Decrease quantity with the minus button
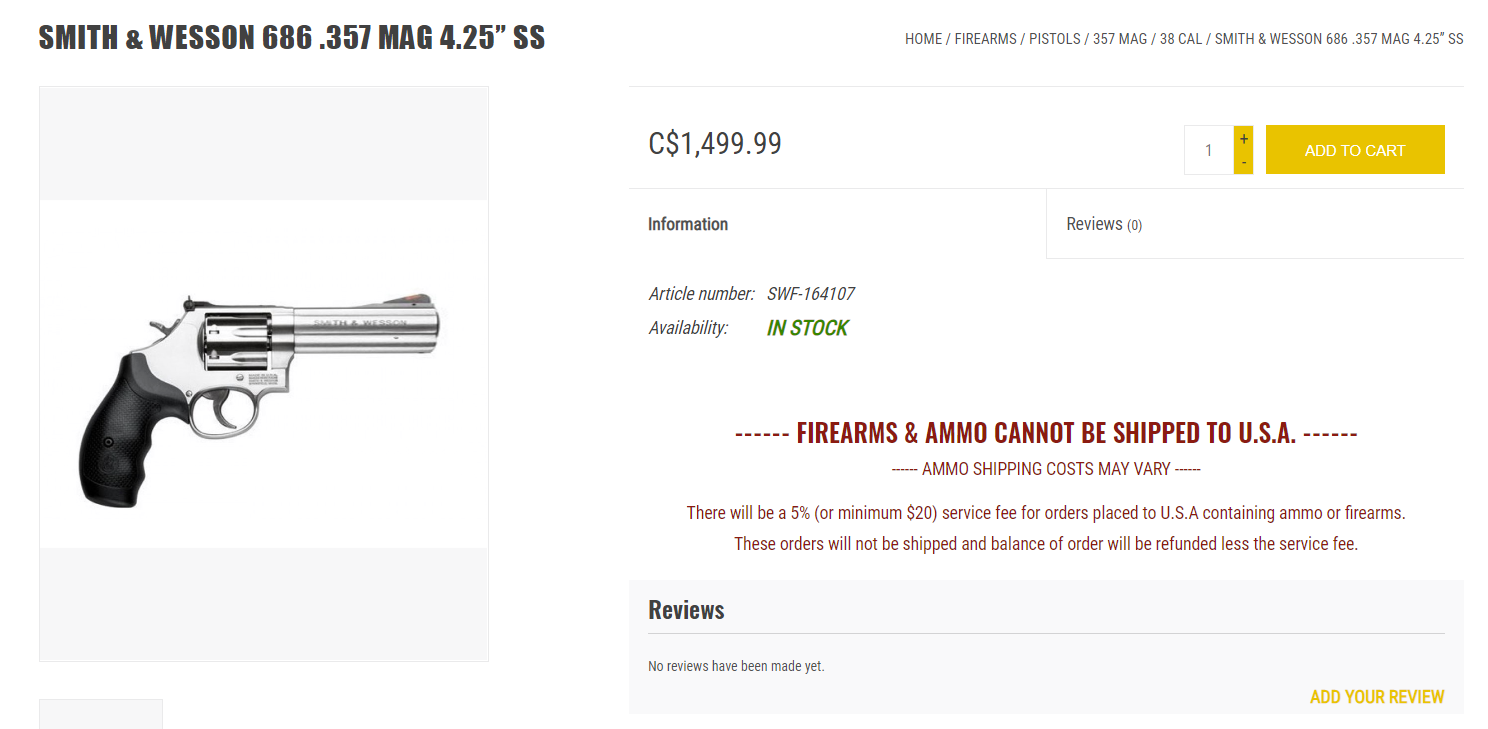1488x729 pixels. 1243,162
